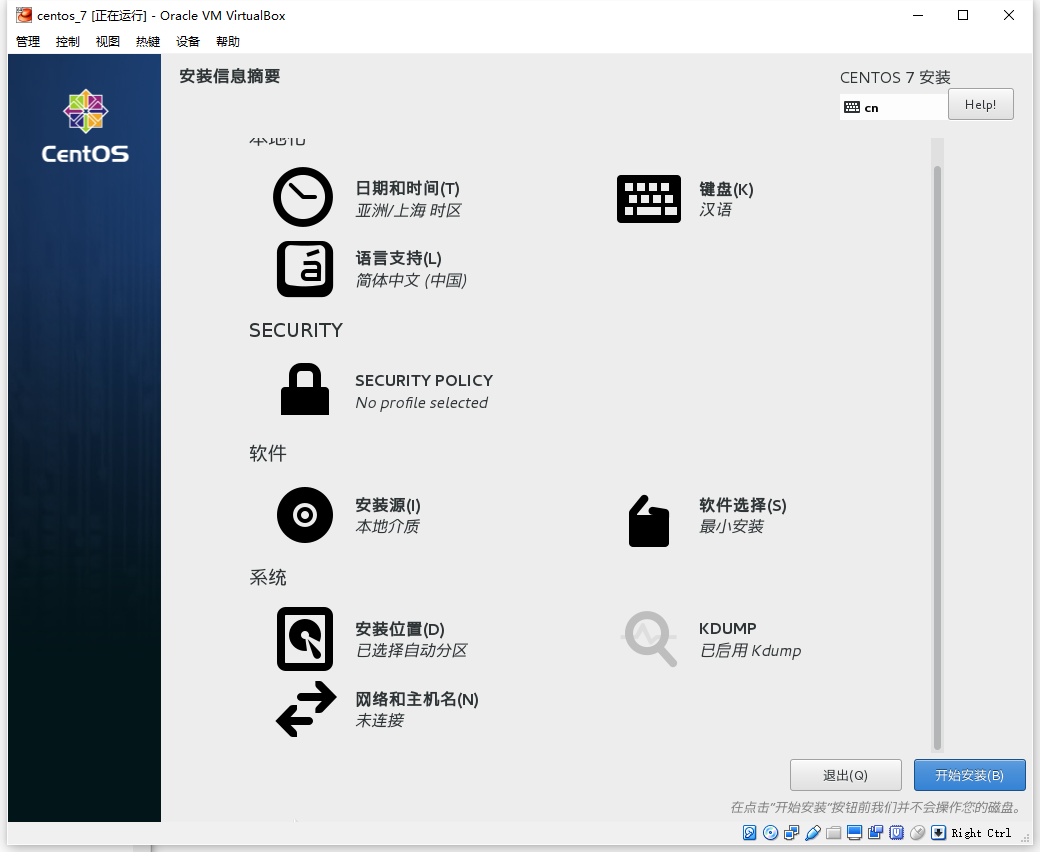The width and height of the screenshot is (1040, 852).
Task: Open the 安装位置 hard disk icon
Action: (x=305, y=639)
